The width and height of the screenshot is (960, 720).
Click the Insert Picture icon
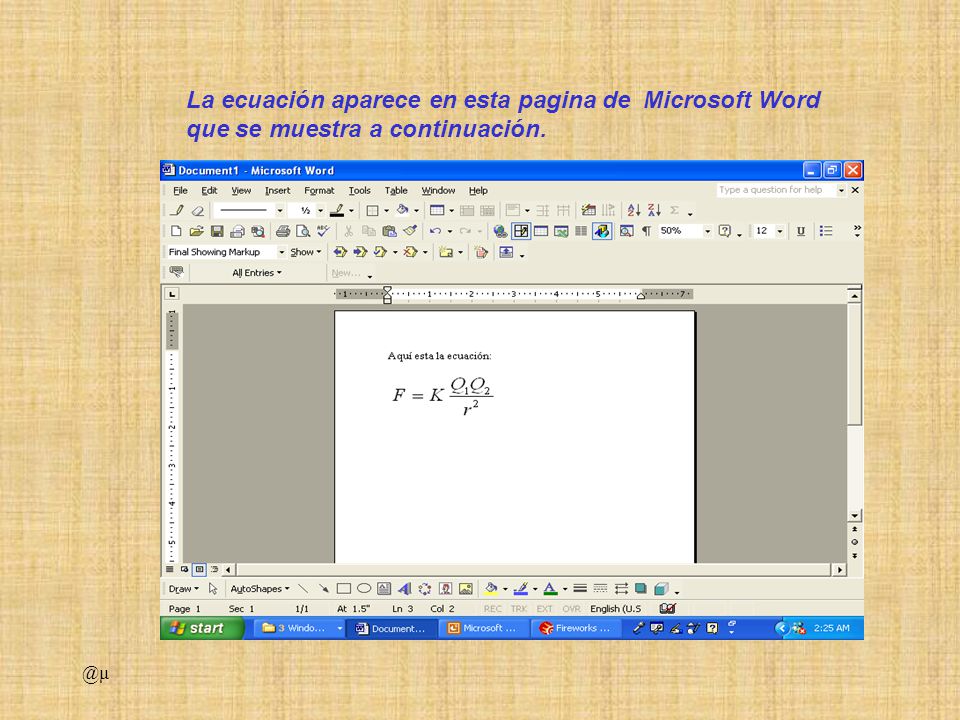(x=466, y=588)
